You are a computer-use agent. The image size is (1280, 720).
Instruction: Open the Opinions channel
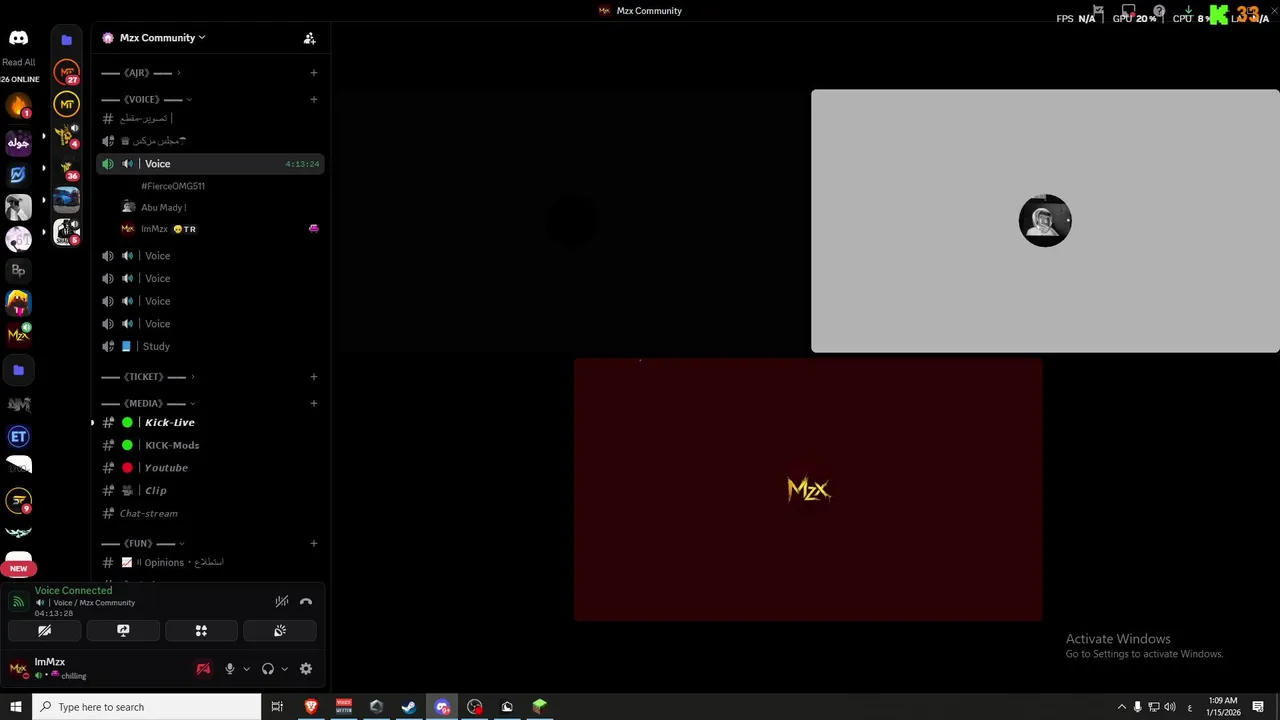210,562
